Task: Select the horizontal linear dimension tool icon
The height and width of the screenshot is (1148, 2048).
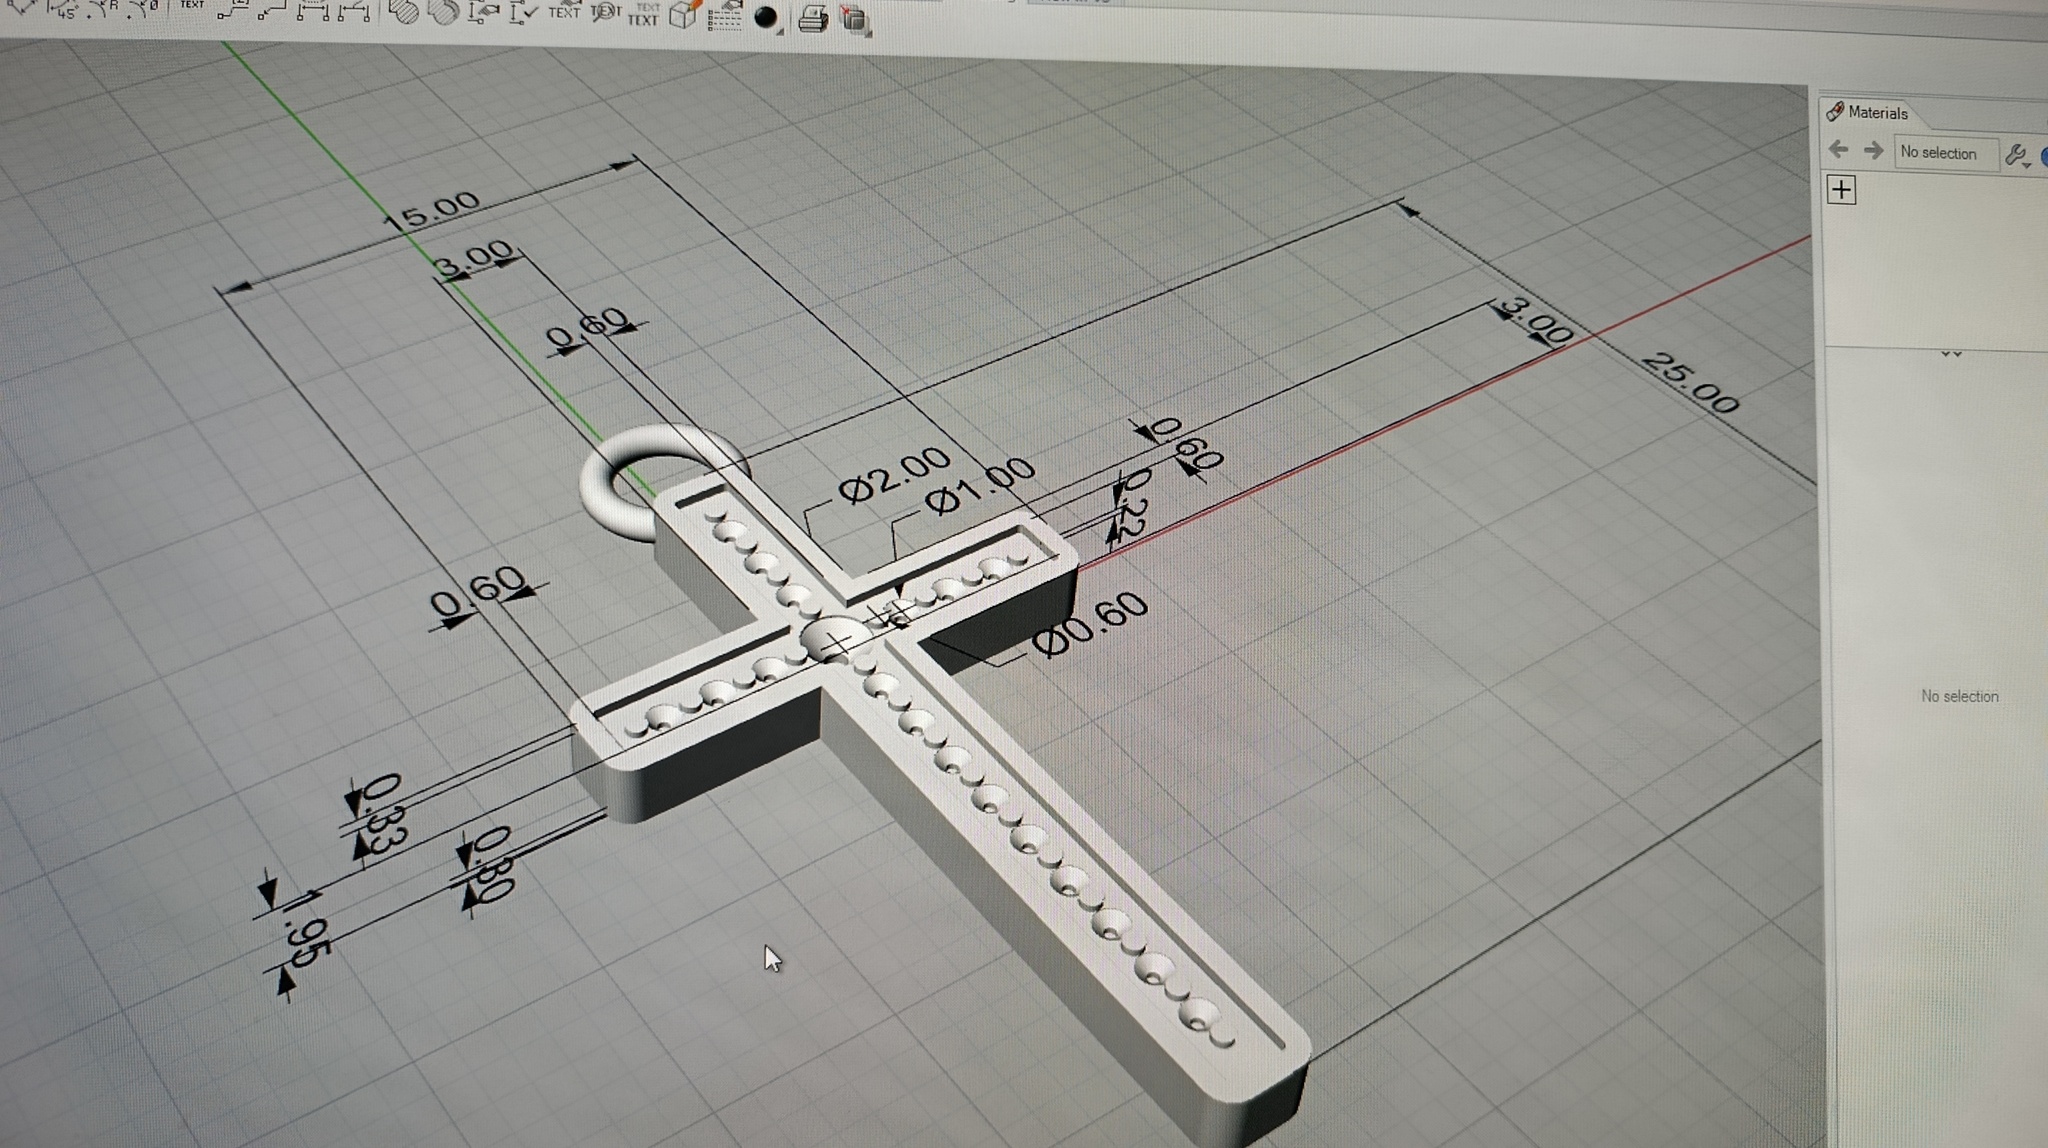Action: click(312, 12)
